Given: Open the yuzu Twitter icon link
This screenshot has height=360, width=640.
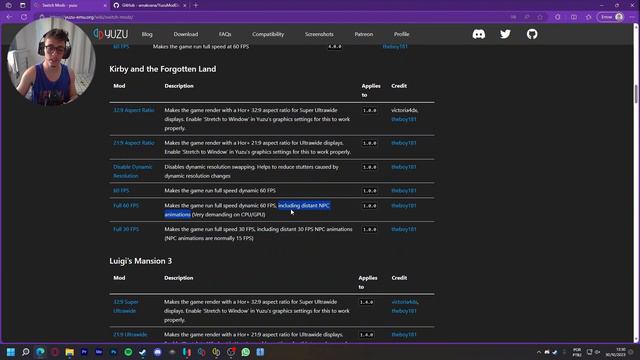Looking at the screenshot, I should 505,34.
